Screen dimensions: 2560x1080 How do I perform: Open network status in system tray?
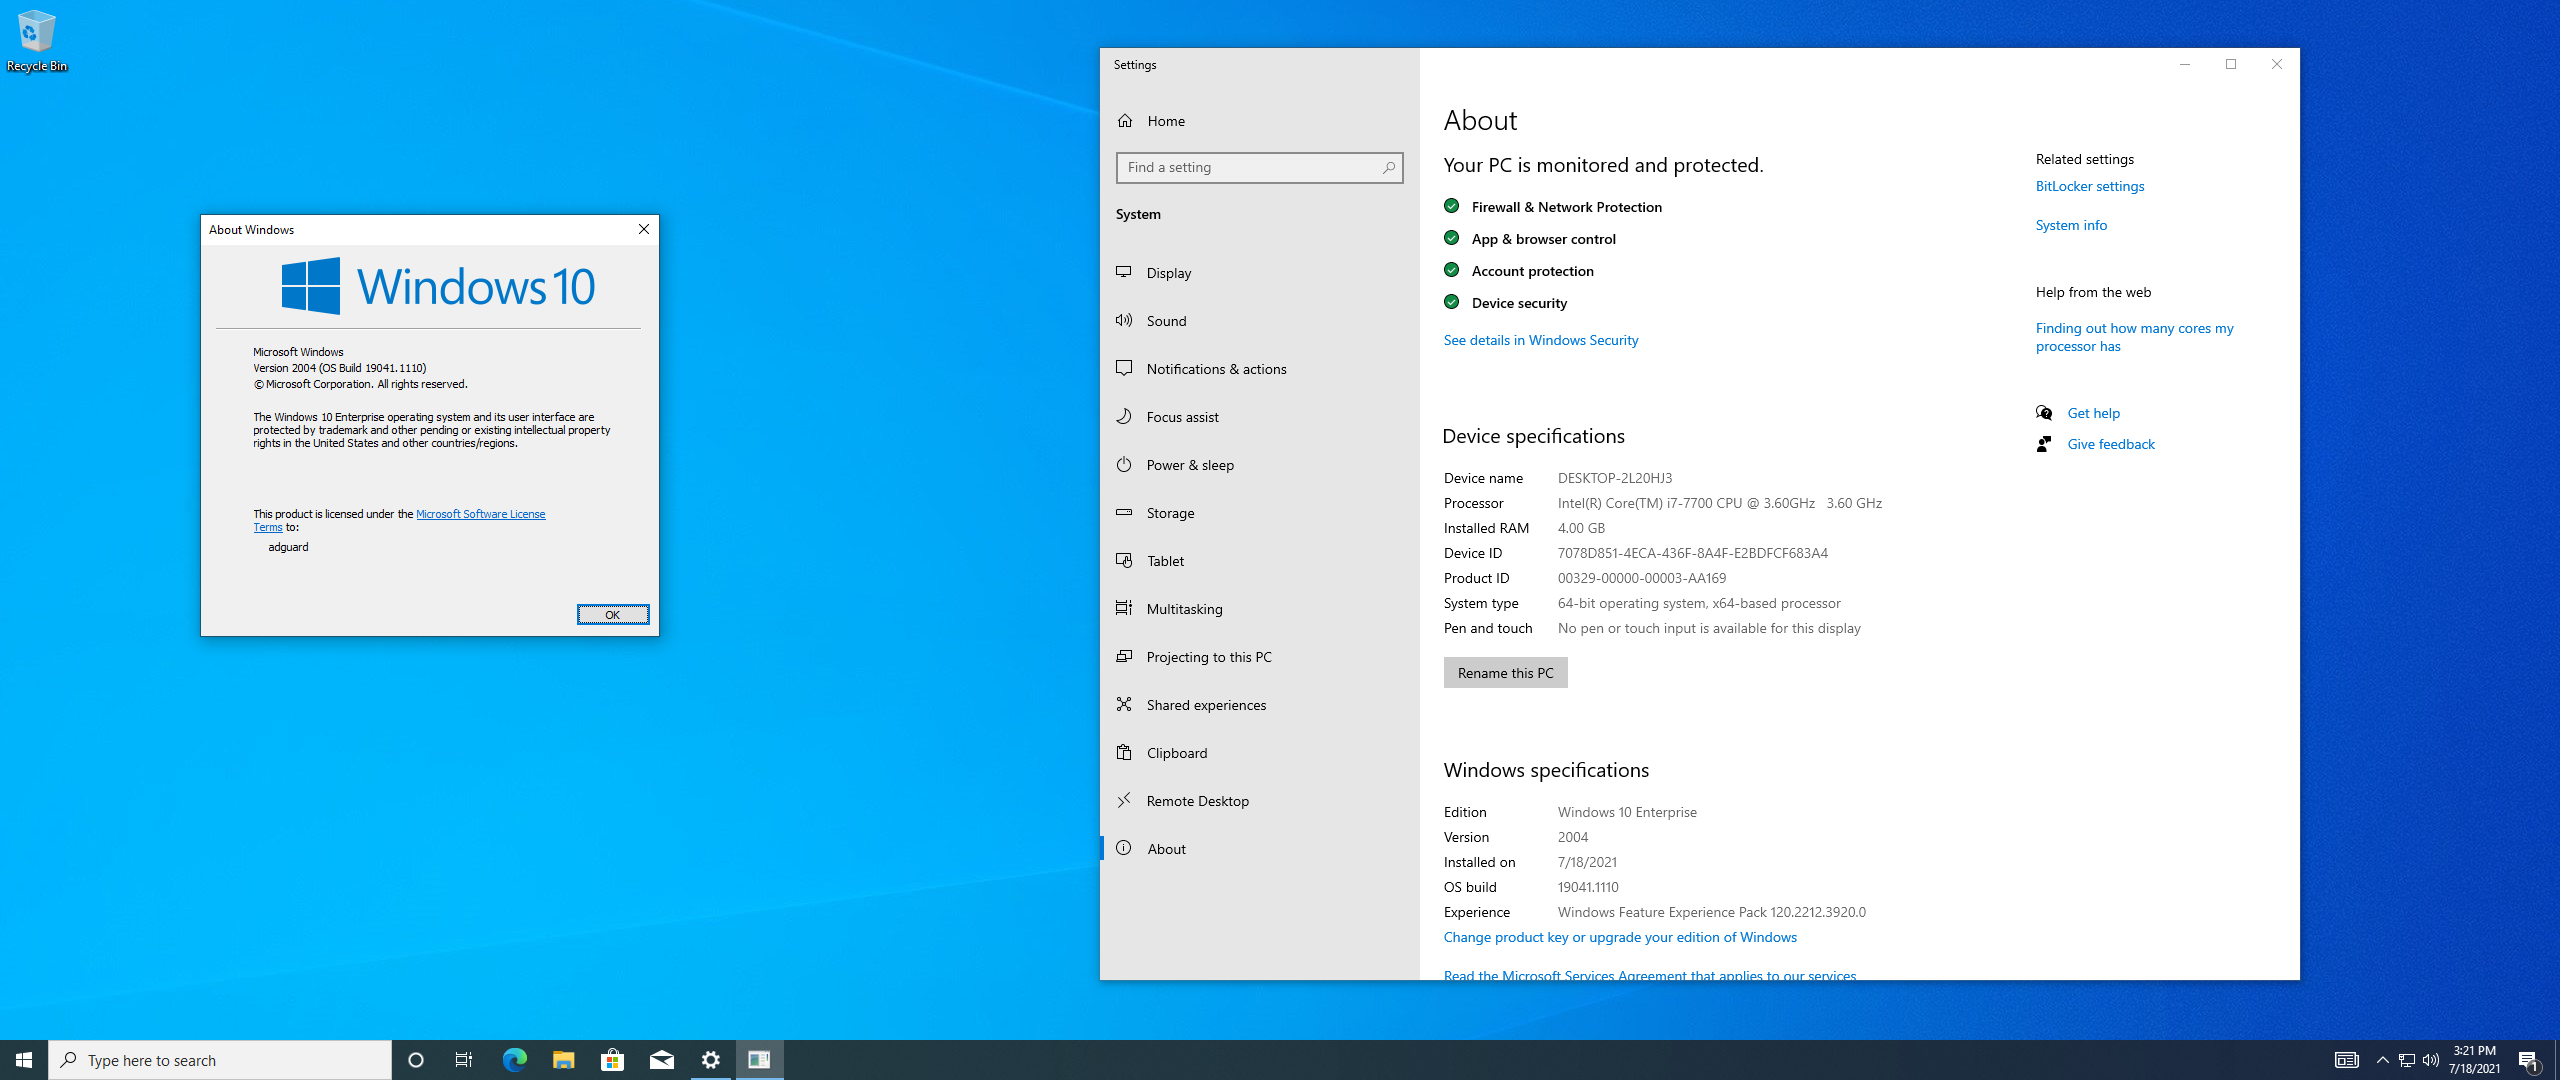click(x=2407, y=1060)
